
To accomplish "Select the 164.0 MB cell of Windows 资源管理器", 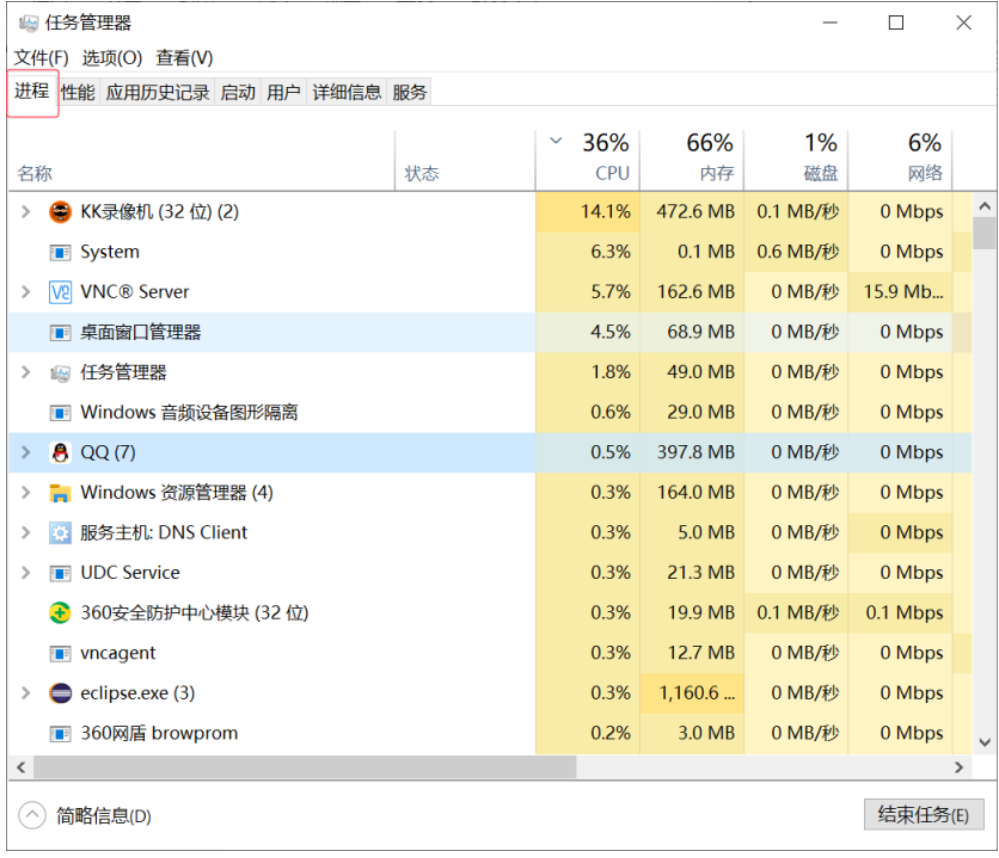I will click(x=692, y=492).
